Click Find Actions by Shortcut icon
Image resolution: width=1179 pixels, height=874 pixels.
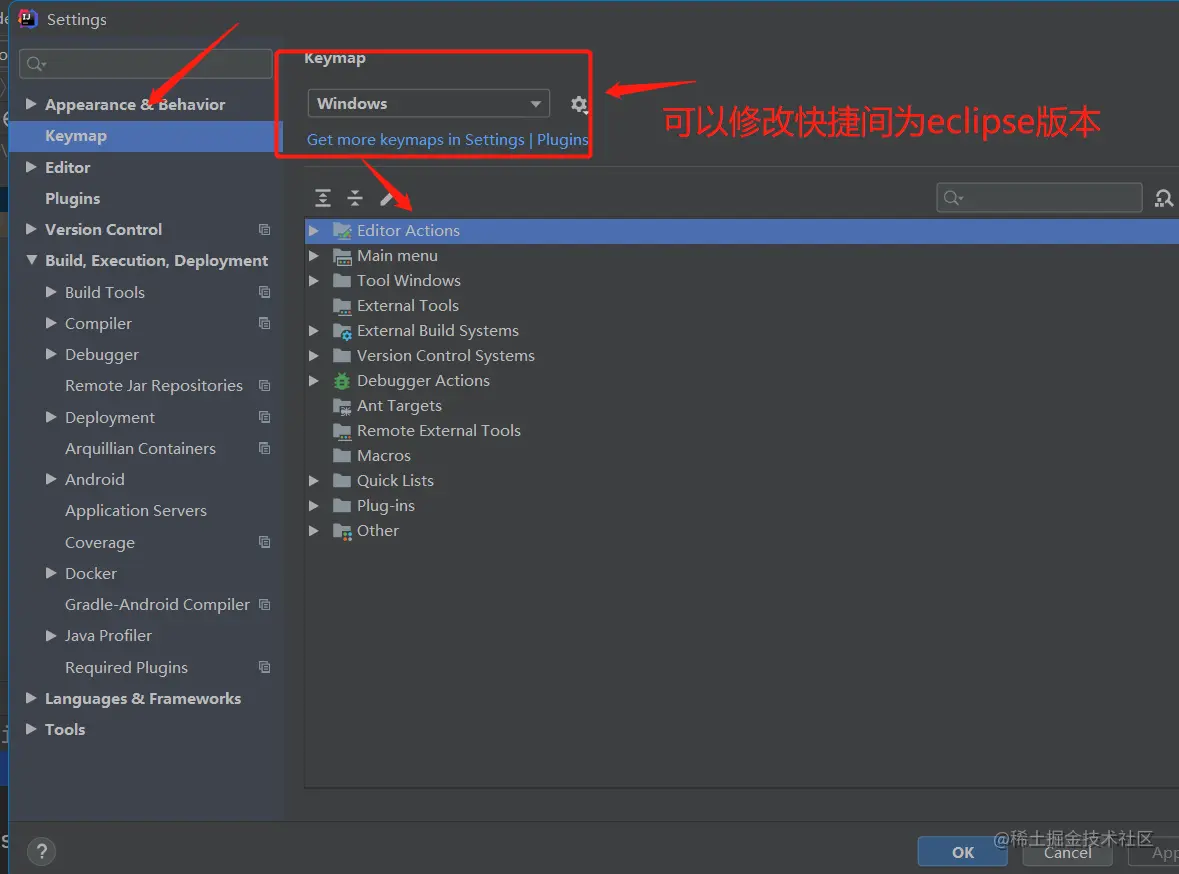1163,198
